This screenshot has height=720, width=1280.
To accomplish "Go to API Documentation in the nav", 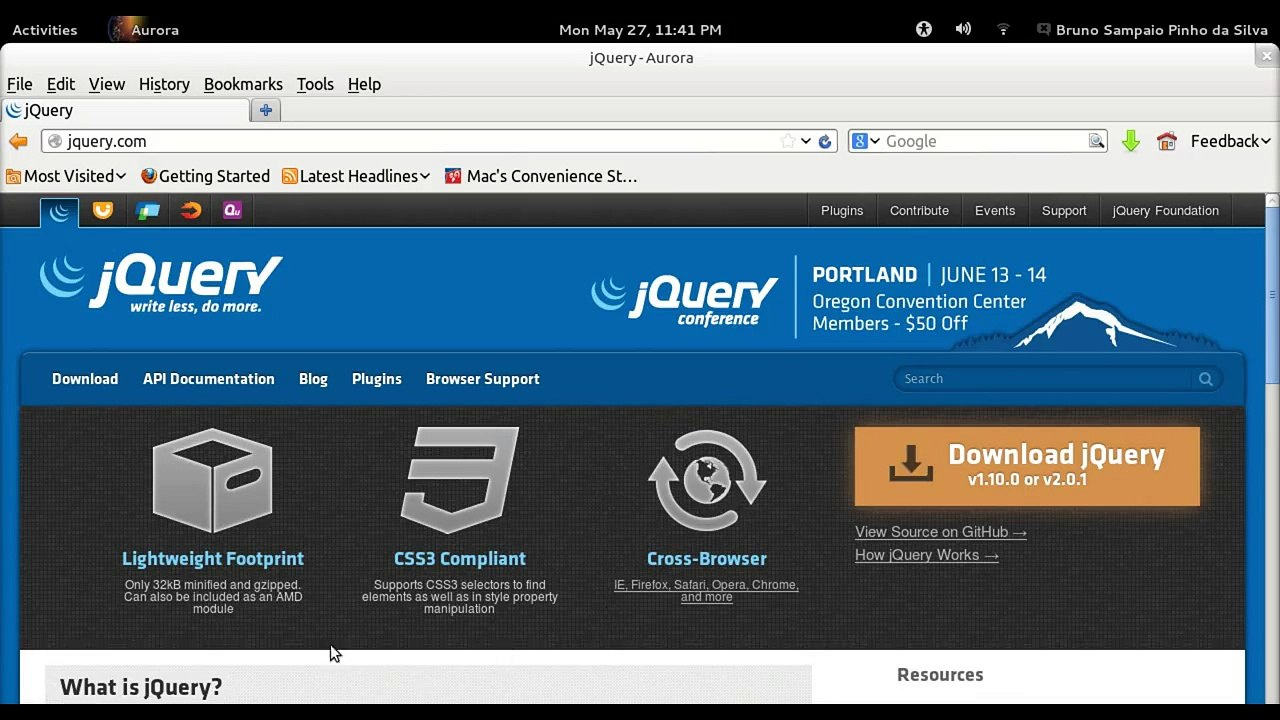I will point(208,379).
